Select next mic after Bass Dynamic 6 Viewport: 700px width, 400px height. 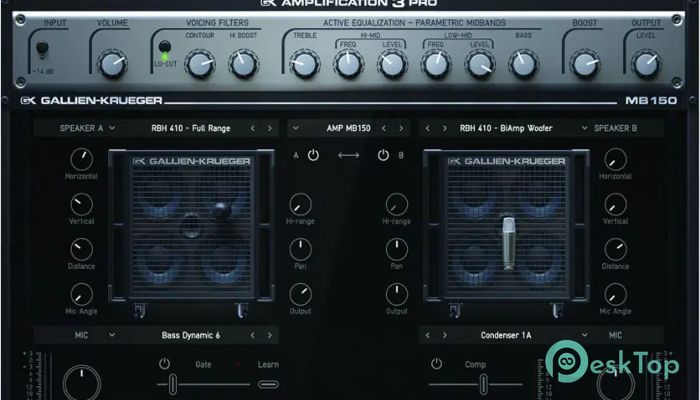[x=269, y=335]
